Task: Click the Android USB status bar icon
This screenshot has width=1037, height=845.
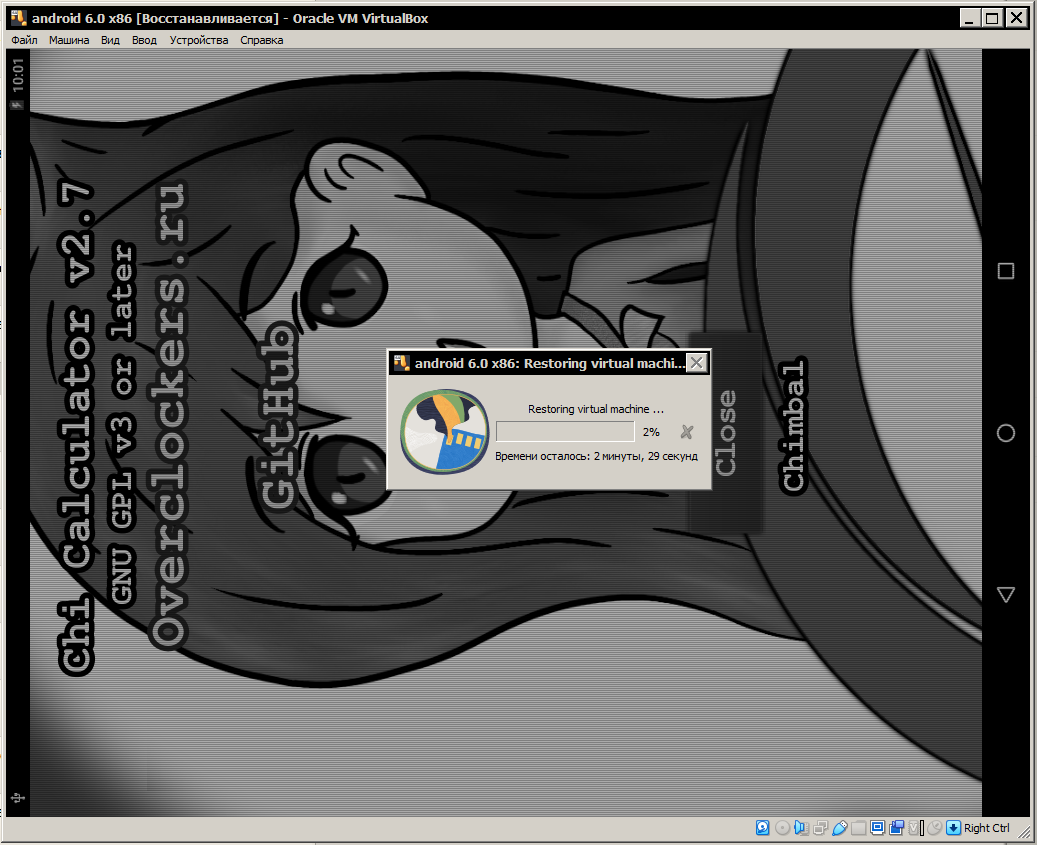Action: pos(18,797)
